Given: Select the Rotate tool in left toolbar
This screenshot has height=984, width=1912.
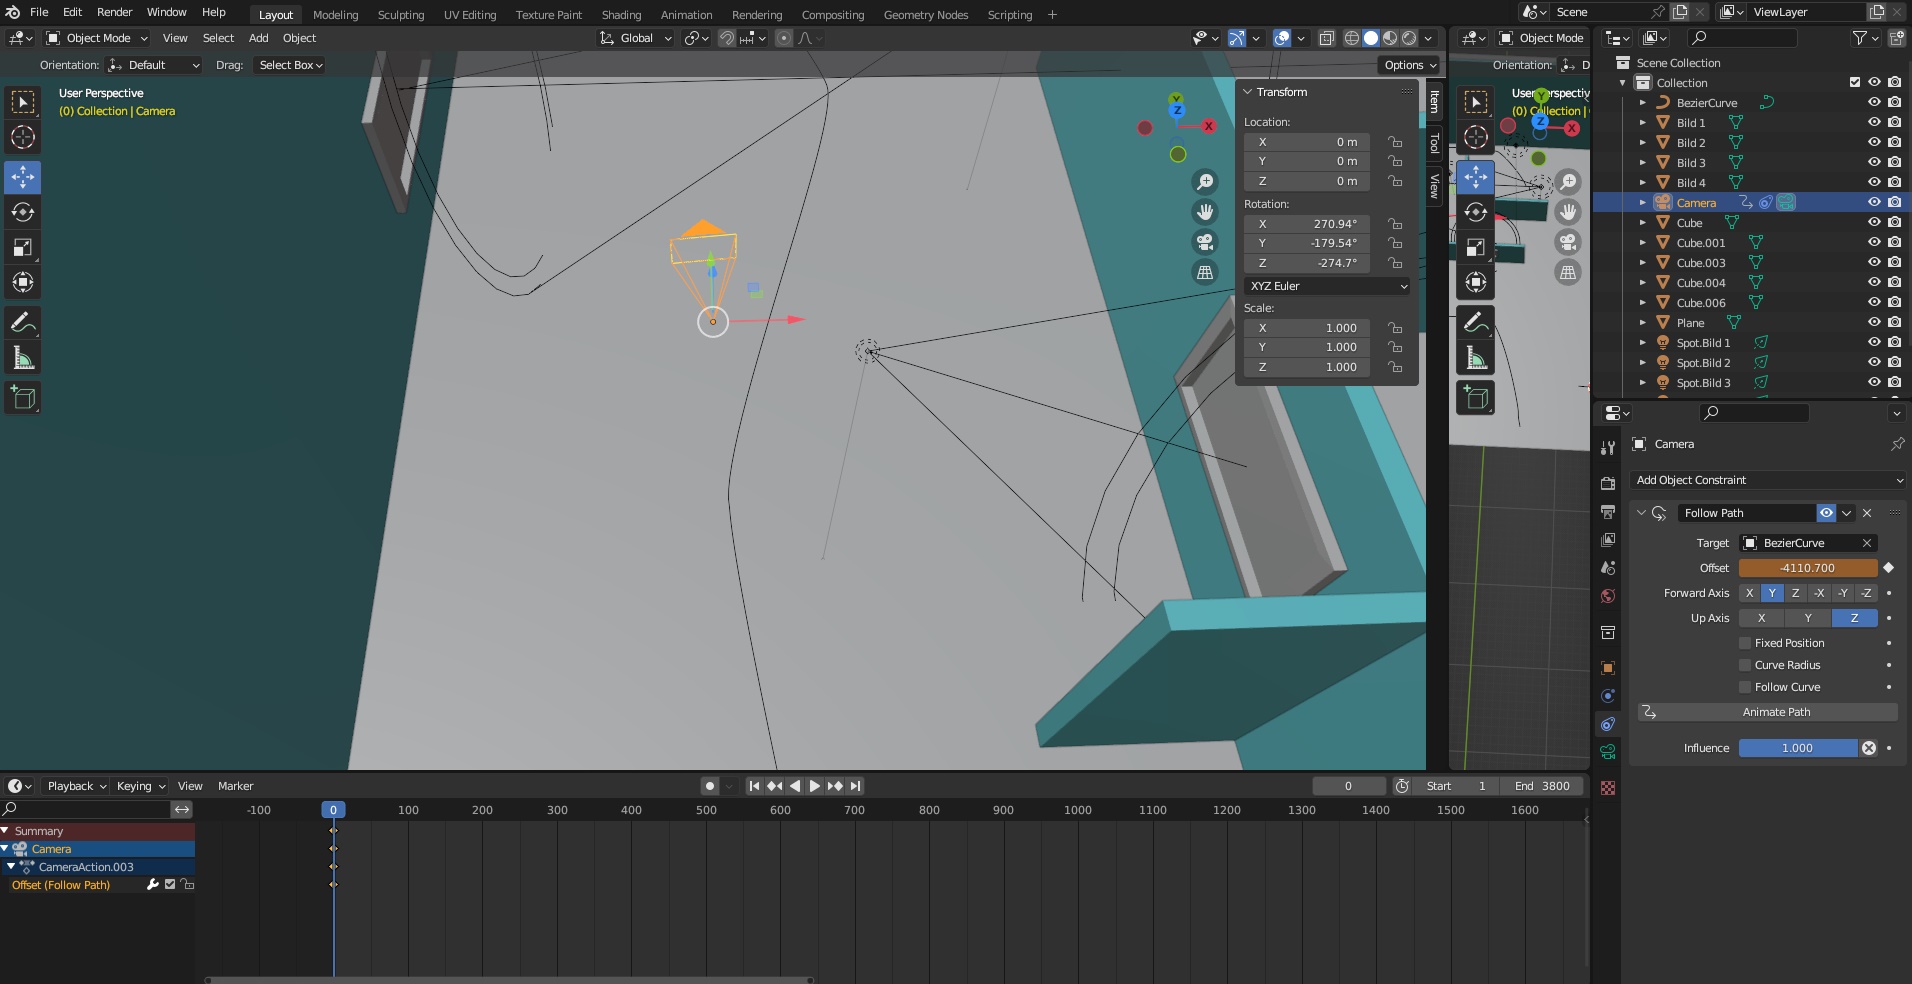Looking at the screenshot, I should 23,212.
